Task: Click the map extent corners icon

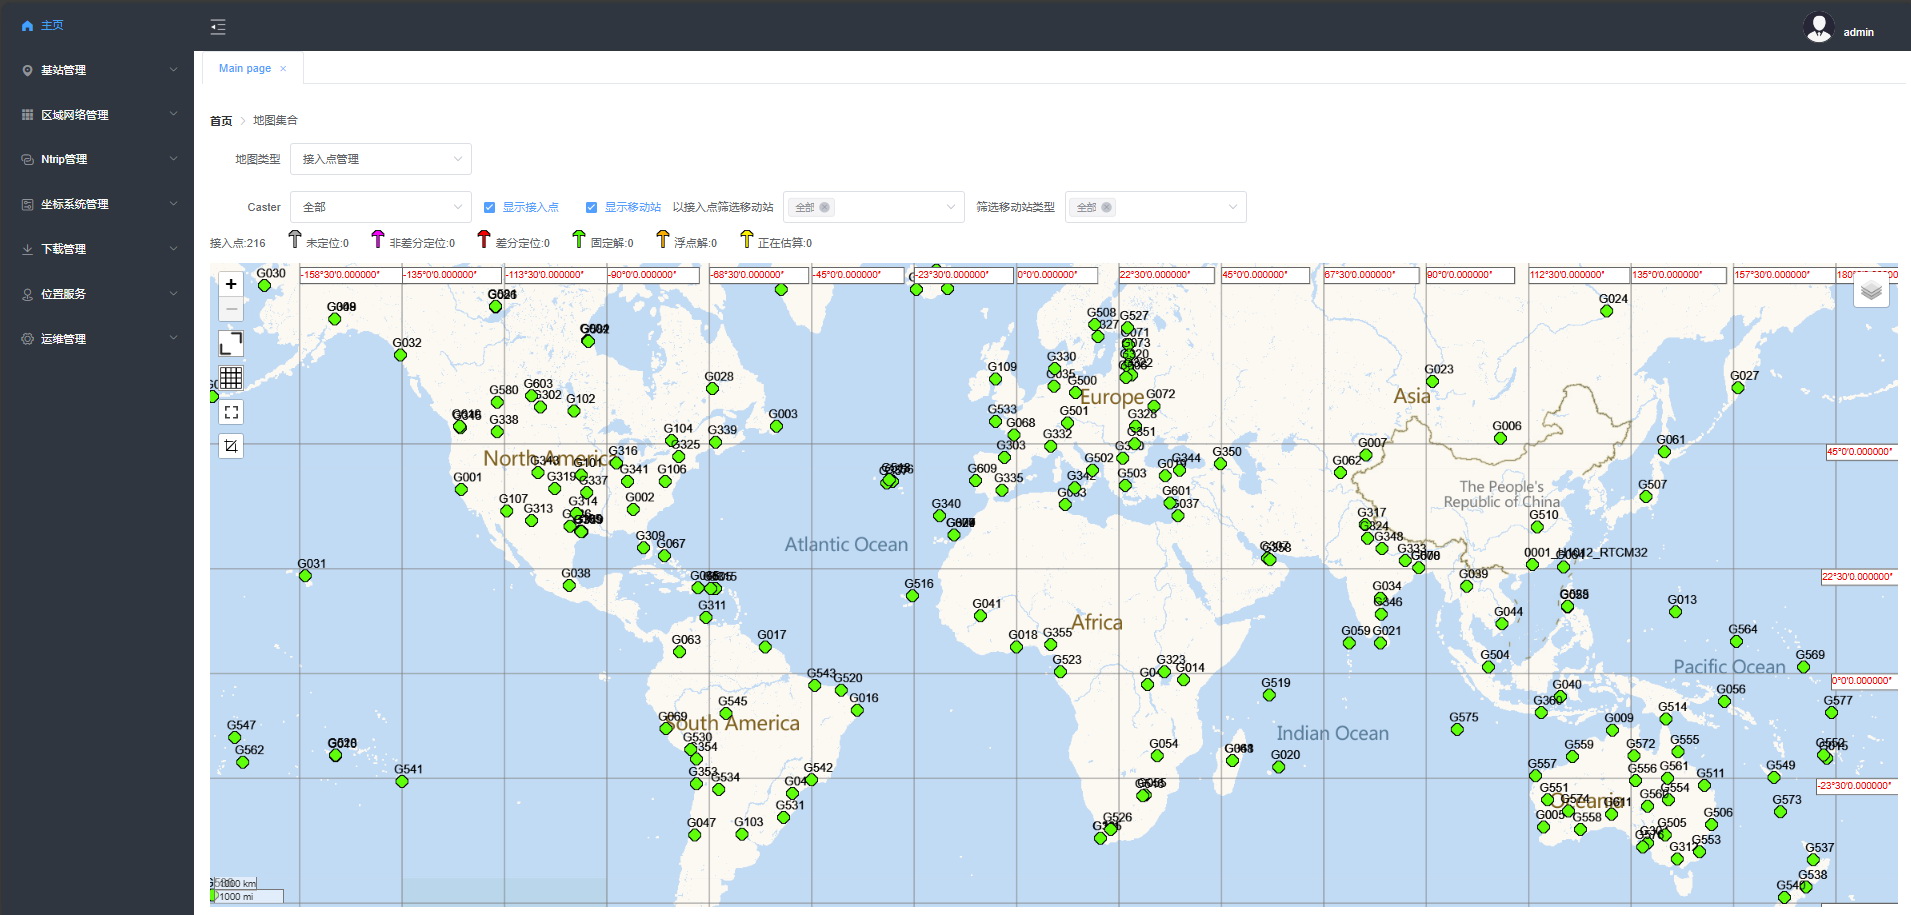Action: click(231, 344)
